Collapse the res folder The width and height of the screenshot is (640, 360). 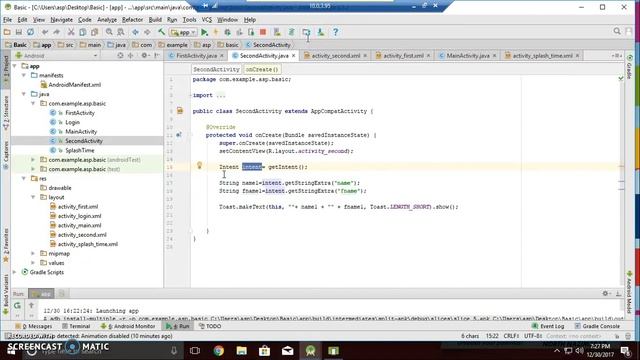pos(24,178)
